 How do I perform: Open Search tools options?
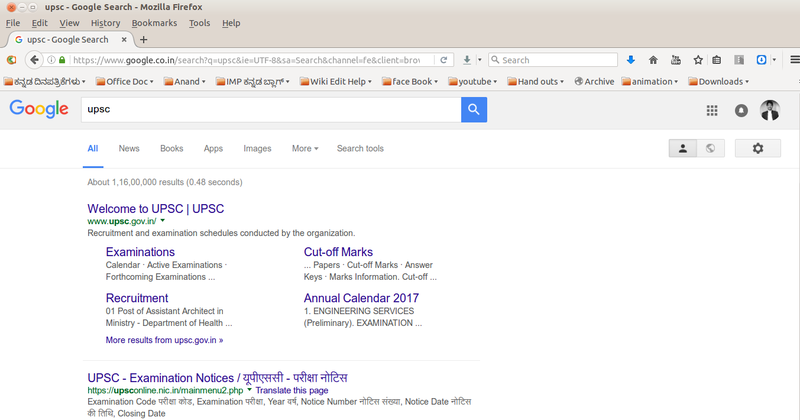(360, 149)
